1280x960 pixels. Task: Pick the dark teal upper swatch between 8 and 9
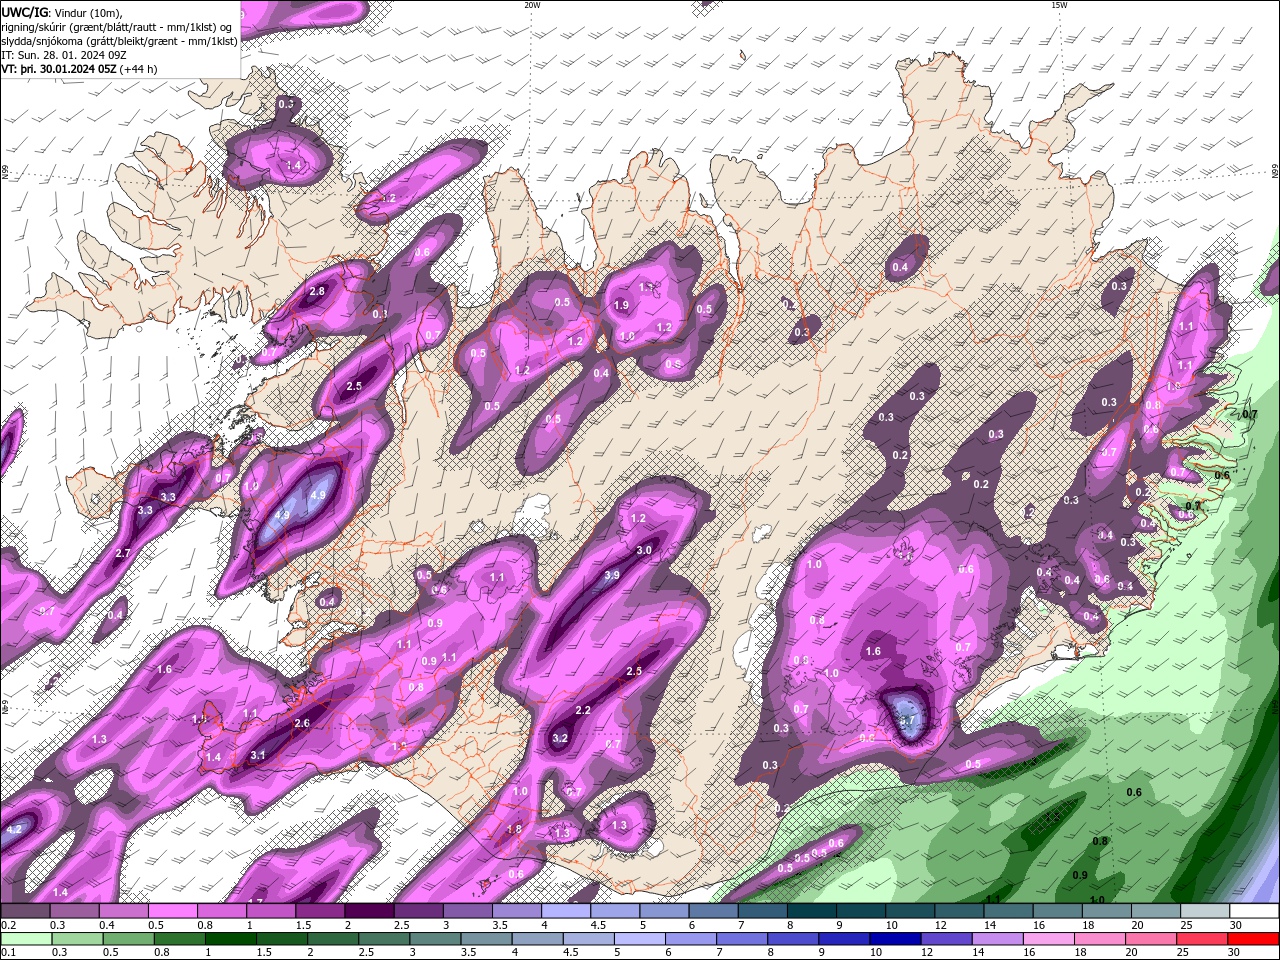812,911
